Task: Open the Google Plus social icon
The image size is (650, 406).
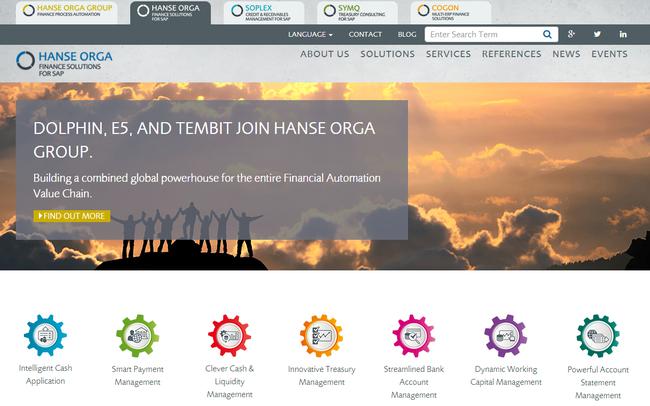Action: pos(571,34)
